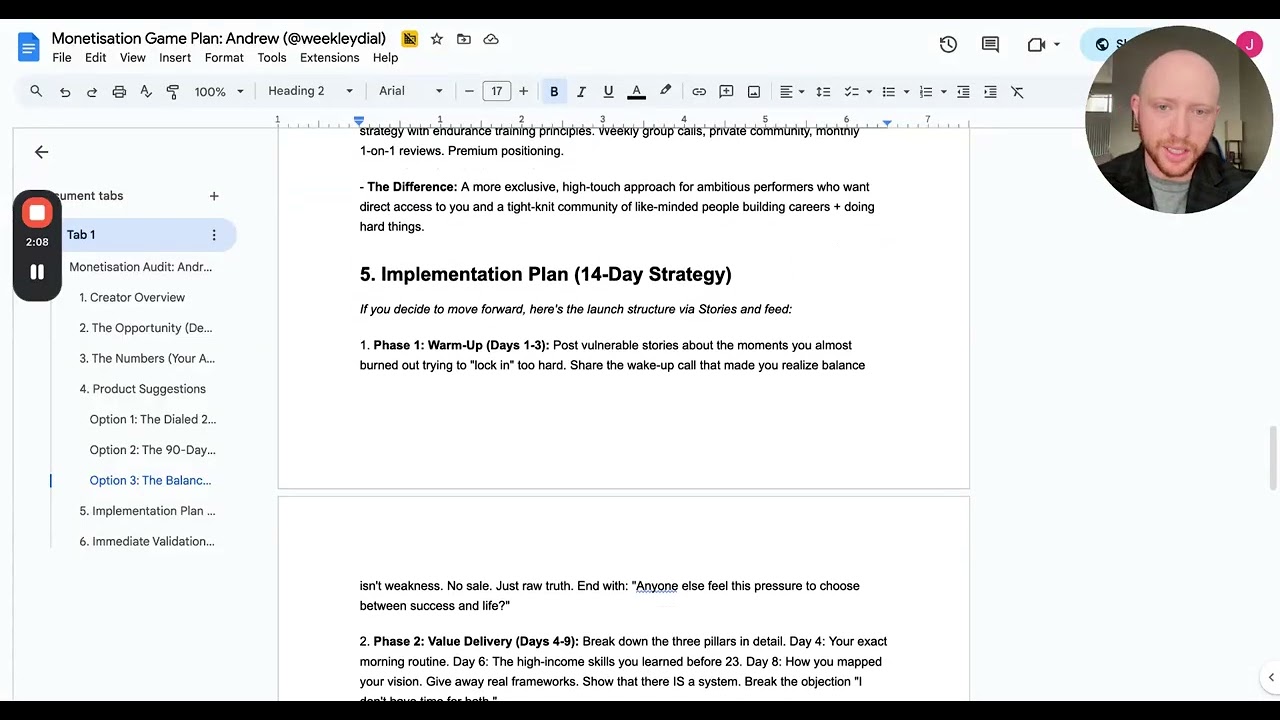Image resolution: width=1280 pixels, height=720 pixels.
Task: Open the Extensions menu
Action: [x=329, y=58]
